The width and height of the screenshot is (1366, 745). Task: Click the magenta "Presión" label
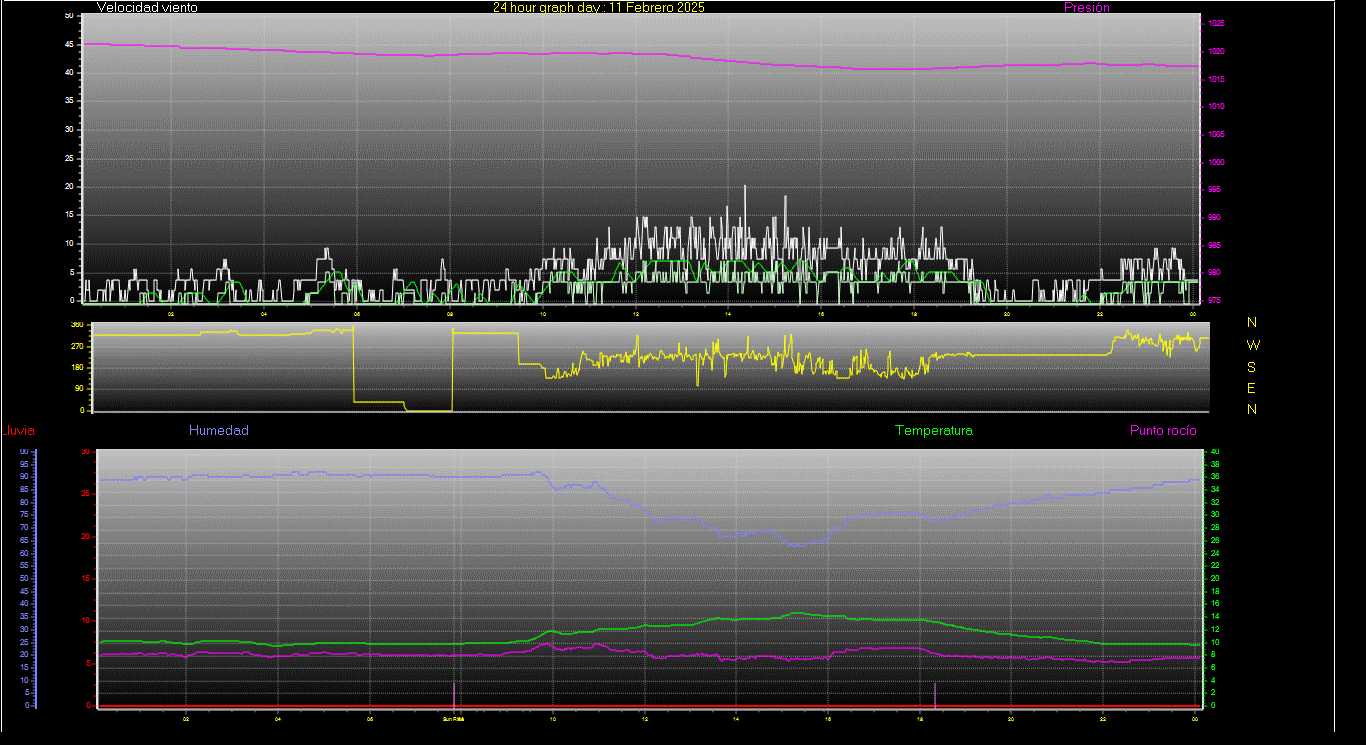[x=1086, y=7]
